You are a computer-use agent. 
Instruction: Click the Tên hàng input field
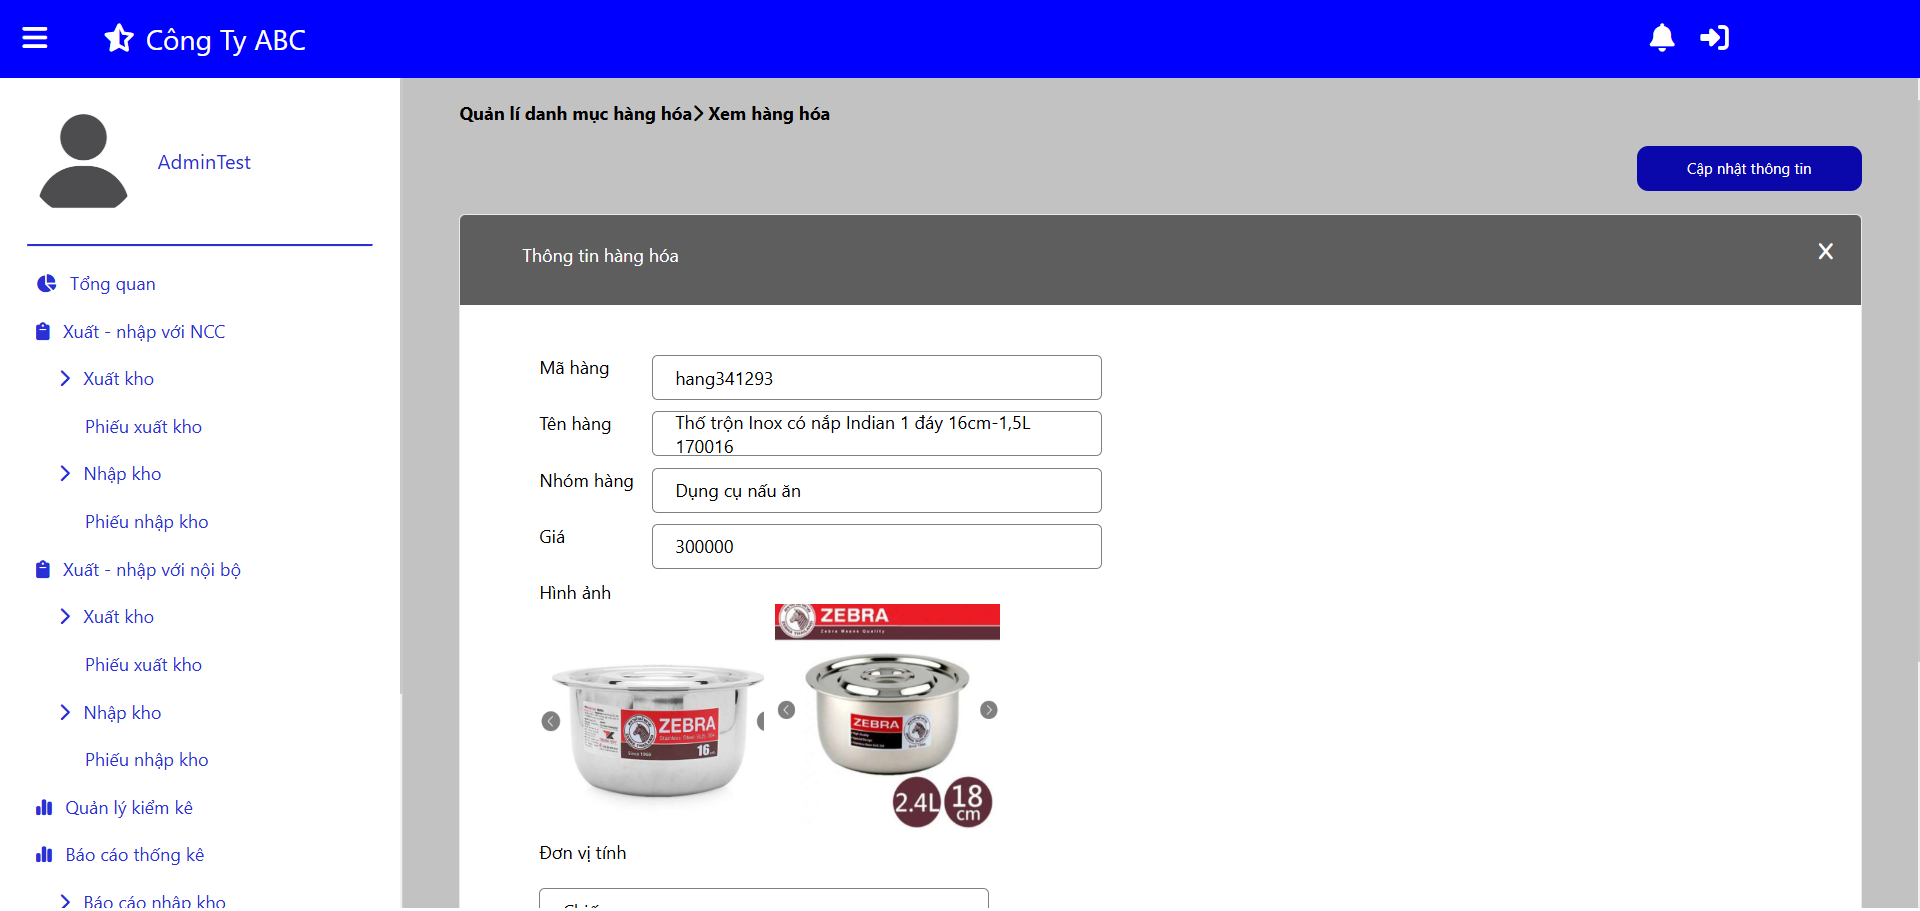[x=877, y=434]
